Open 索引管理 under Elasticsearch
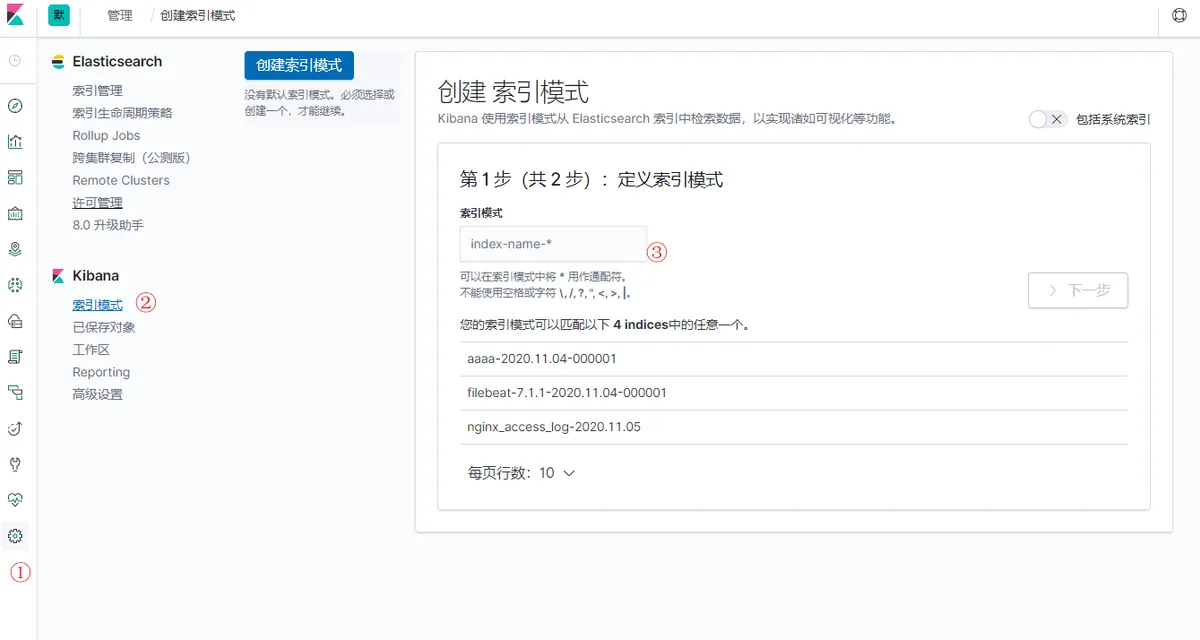Screen dimensions: 1200x640 tap(98, 91)
